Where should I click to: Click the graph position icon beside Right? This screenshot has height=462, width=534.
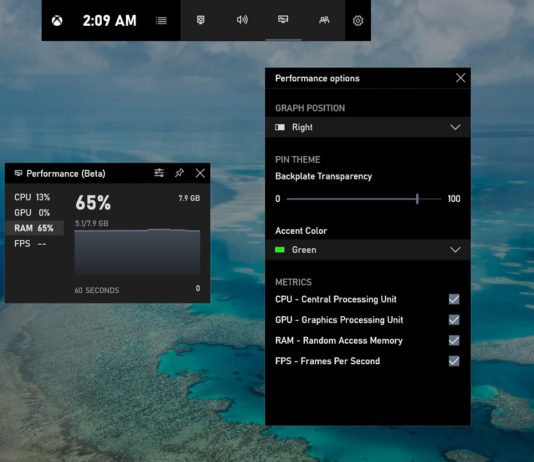[280, 127]
